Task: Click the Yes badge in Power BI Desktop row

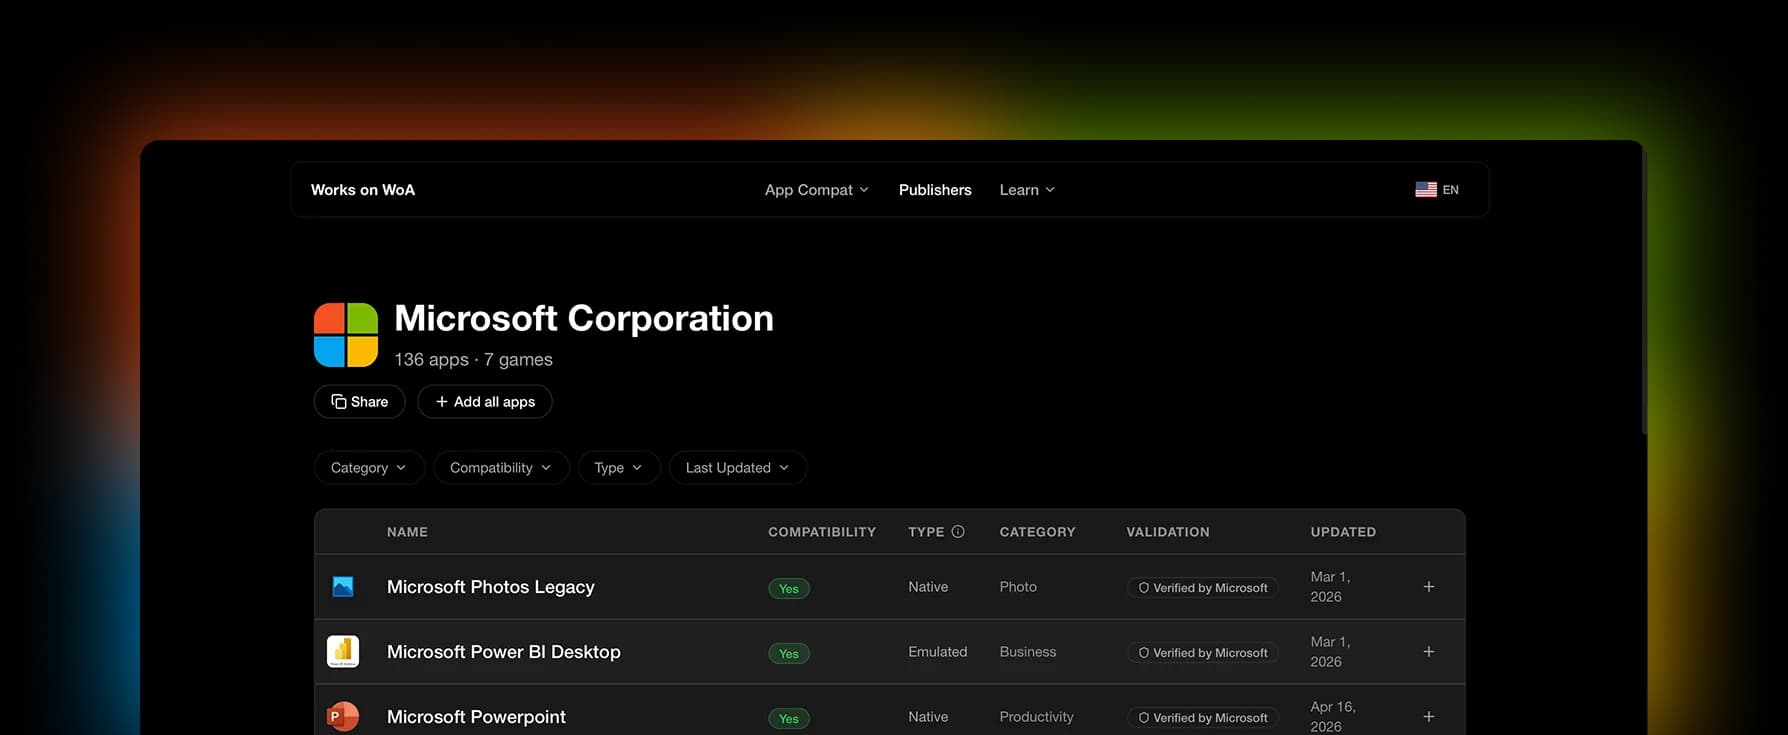Action: pyautogui.click(x=789, y=654)
